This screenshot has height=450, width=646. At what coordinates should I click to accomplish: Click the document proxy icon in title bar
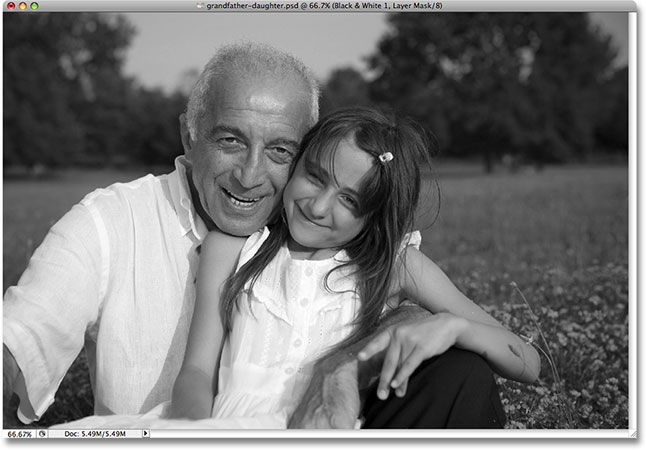click(201, 6)
